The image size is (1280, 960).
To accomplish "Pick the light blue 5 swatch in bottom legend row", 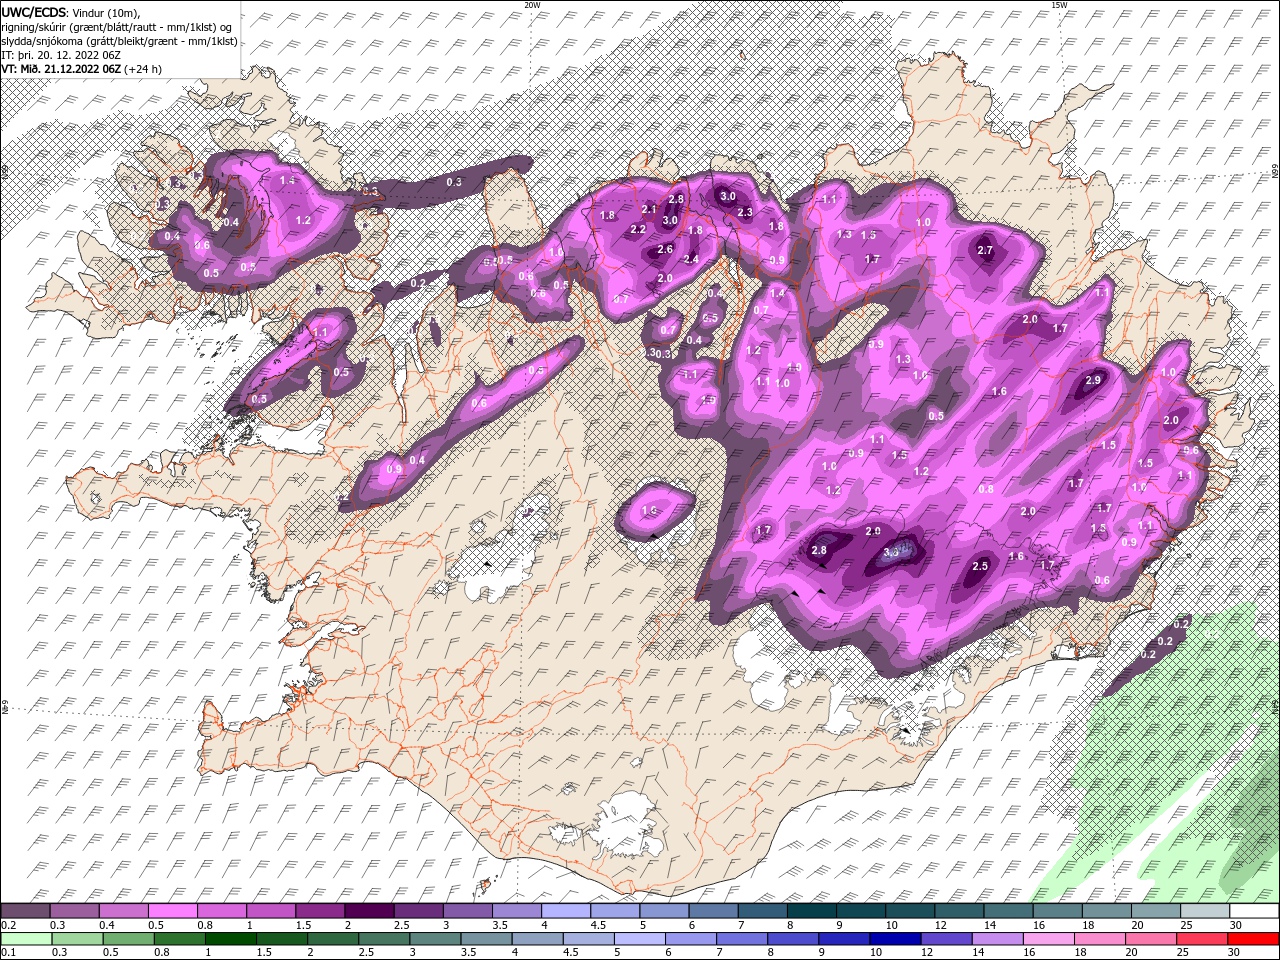I will [640, 939].
